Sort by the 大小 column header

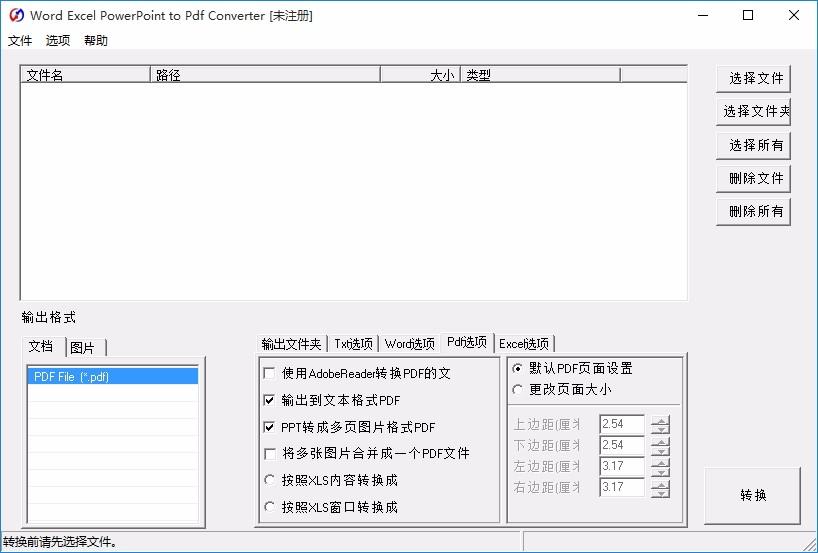(420, 75)
